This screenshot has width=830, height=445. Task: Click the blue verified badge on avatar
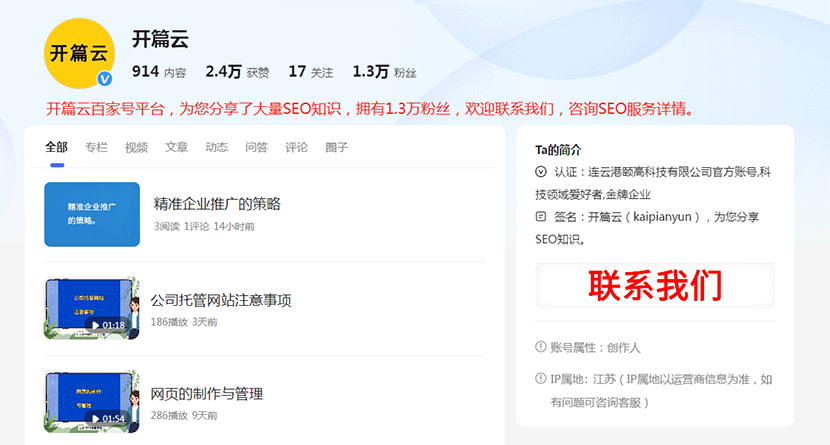click(x=103, y=79)
